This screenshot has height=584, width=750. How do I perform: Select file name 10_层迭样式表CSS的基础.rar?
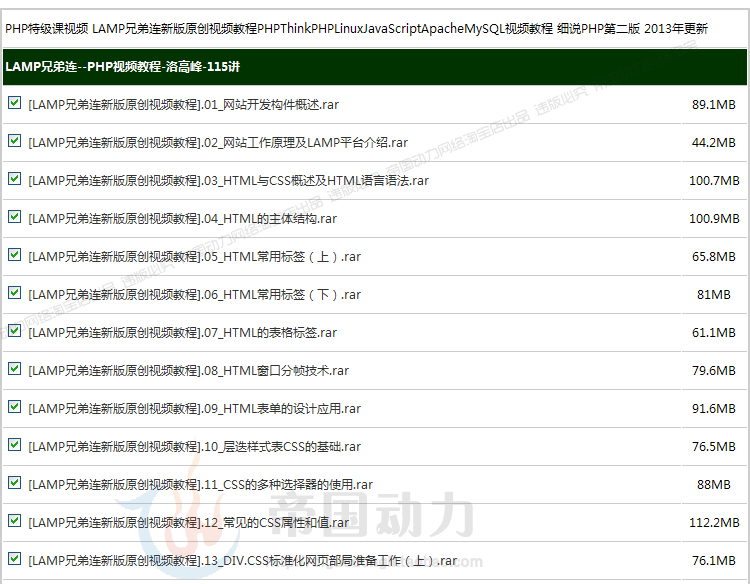point(195,447)
